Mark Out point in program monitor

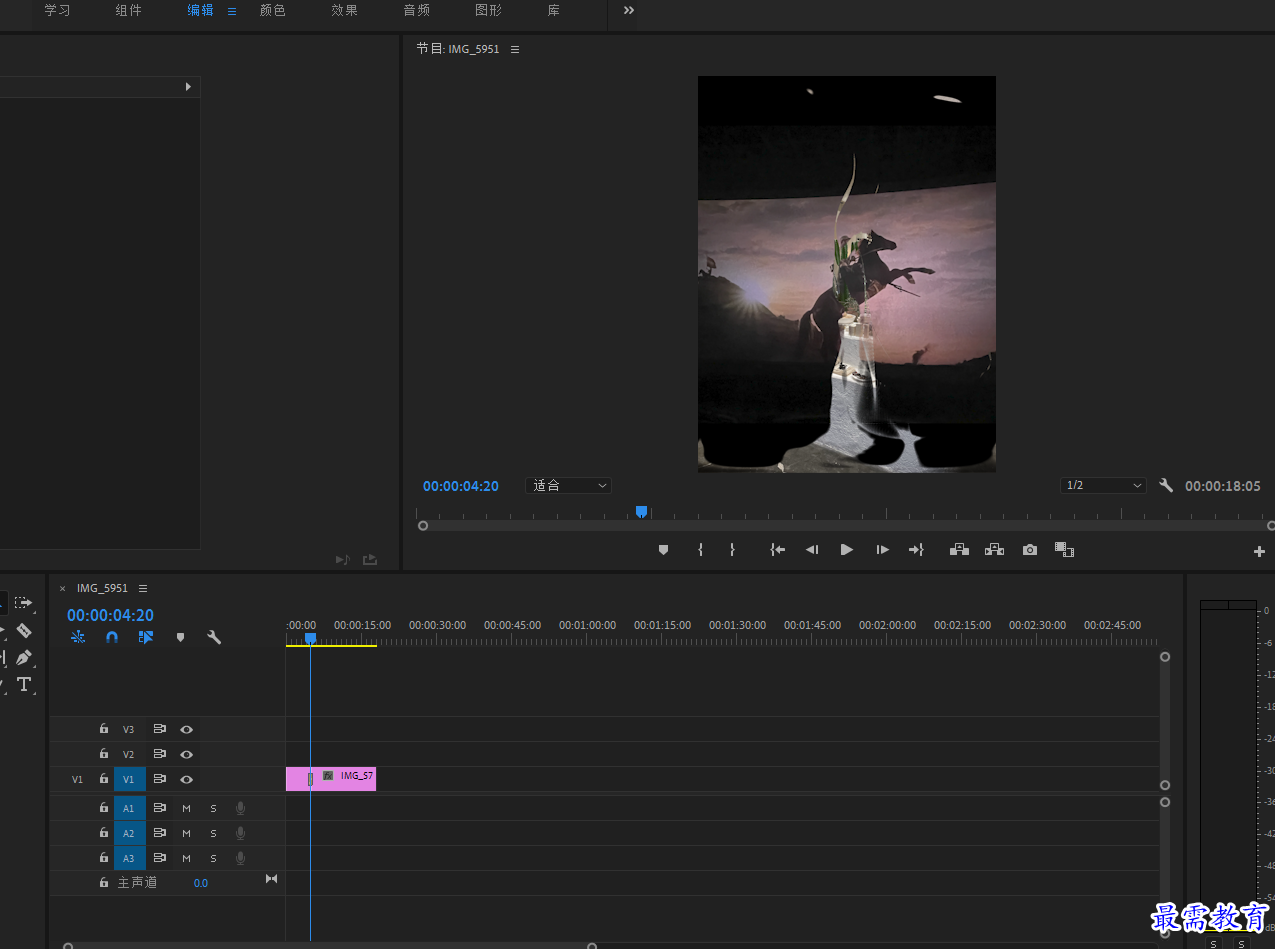(732, 550)
